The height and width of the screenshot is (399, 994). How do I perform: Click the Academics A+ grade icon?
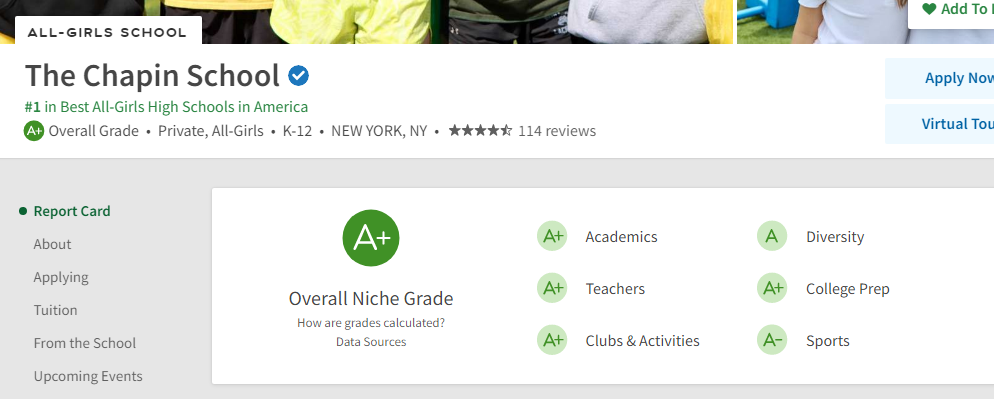coord(552,237)
